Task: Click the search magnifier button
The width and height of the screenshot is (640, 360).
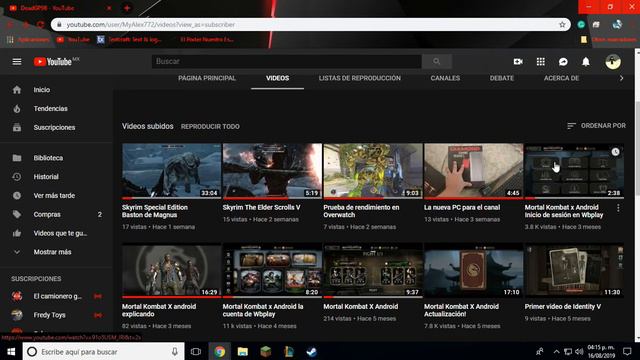Action: [437, 62]
